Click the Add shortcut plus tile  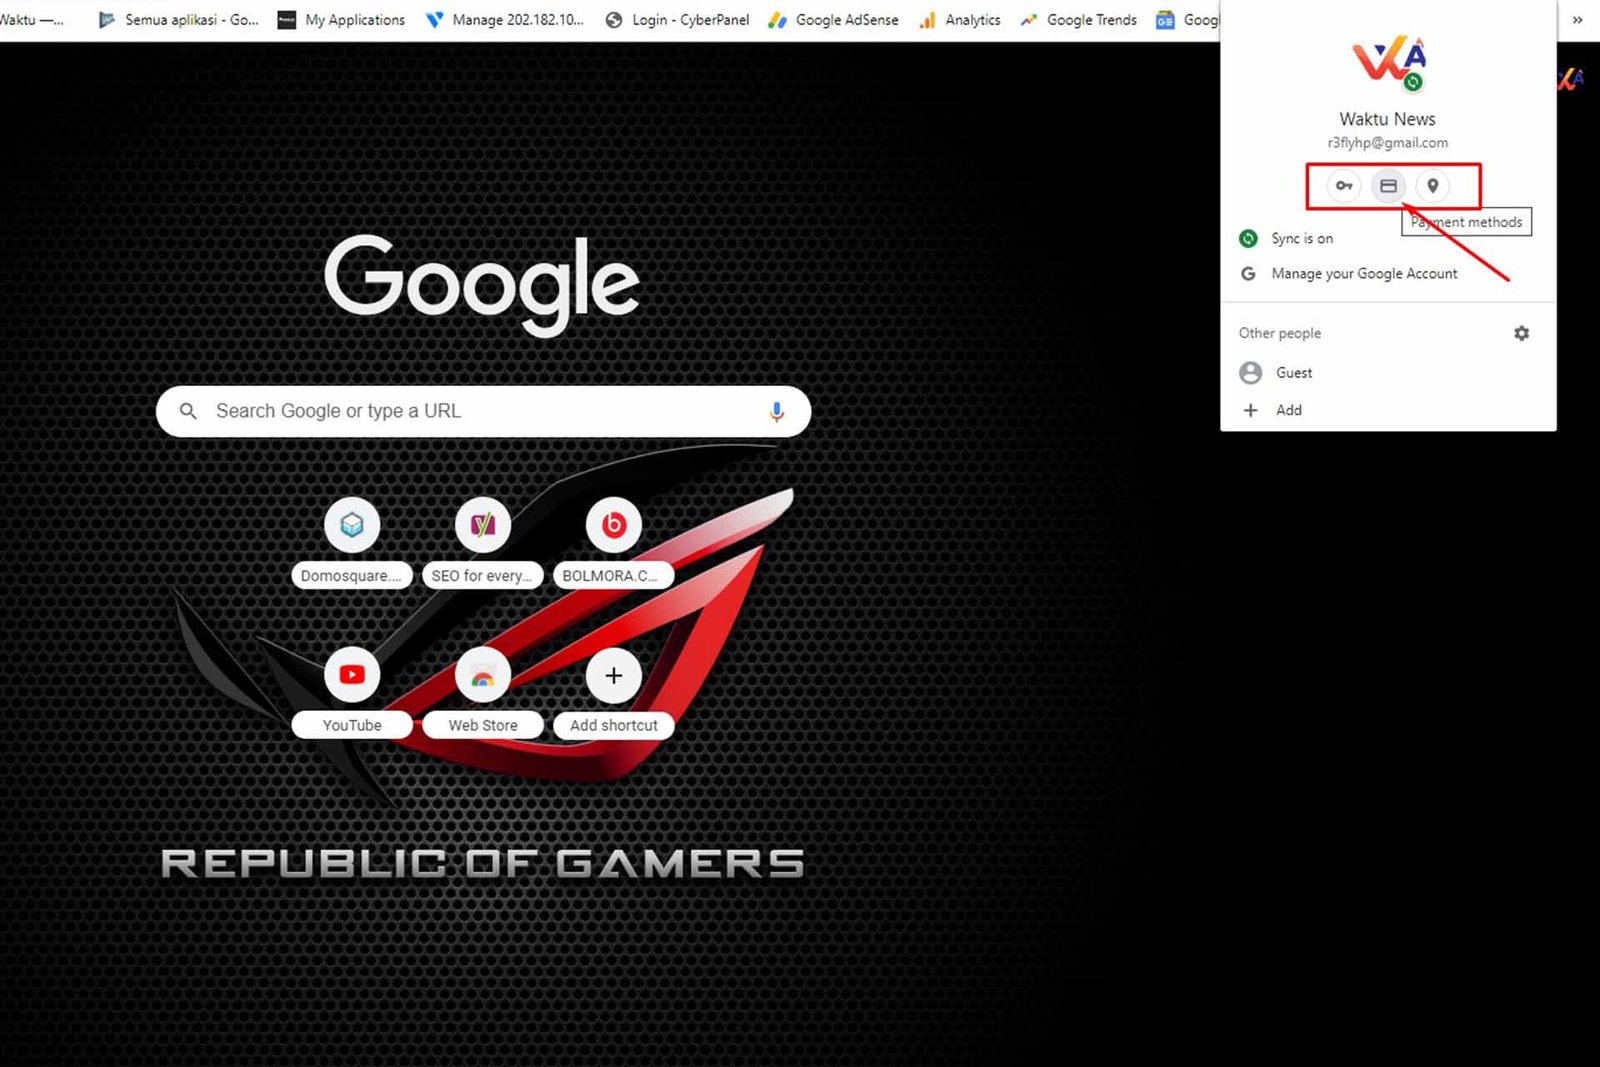point(613,693)
